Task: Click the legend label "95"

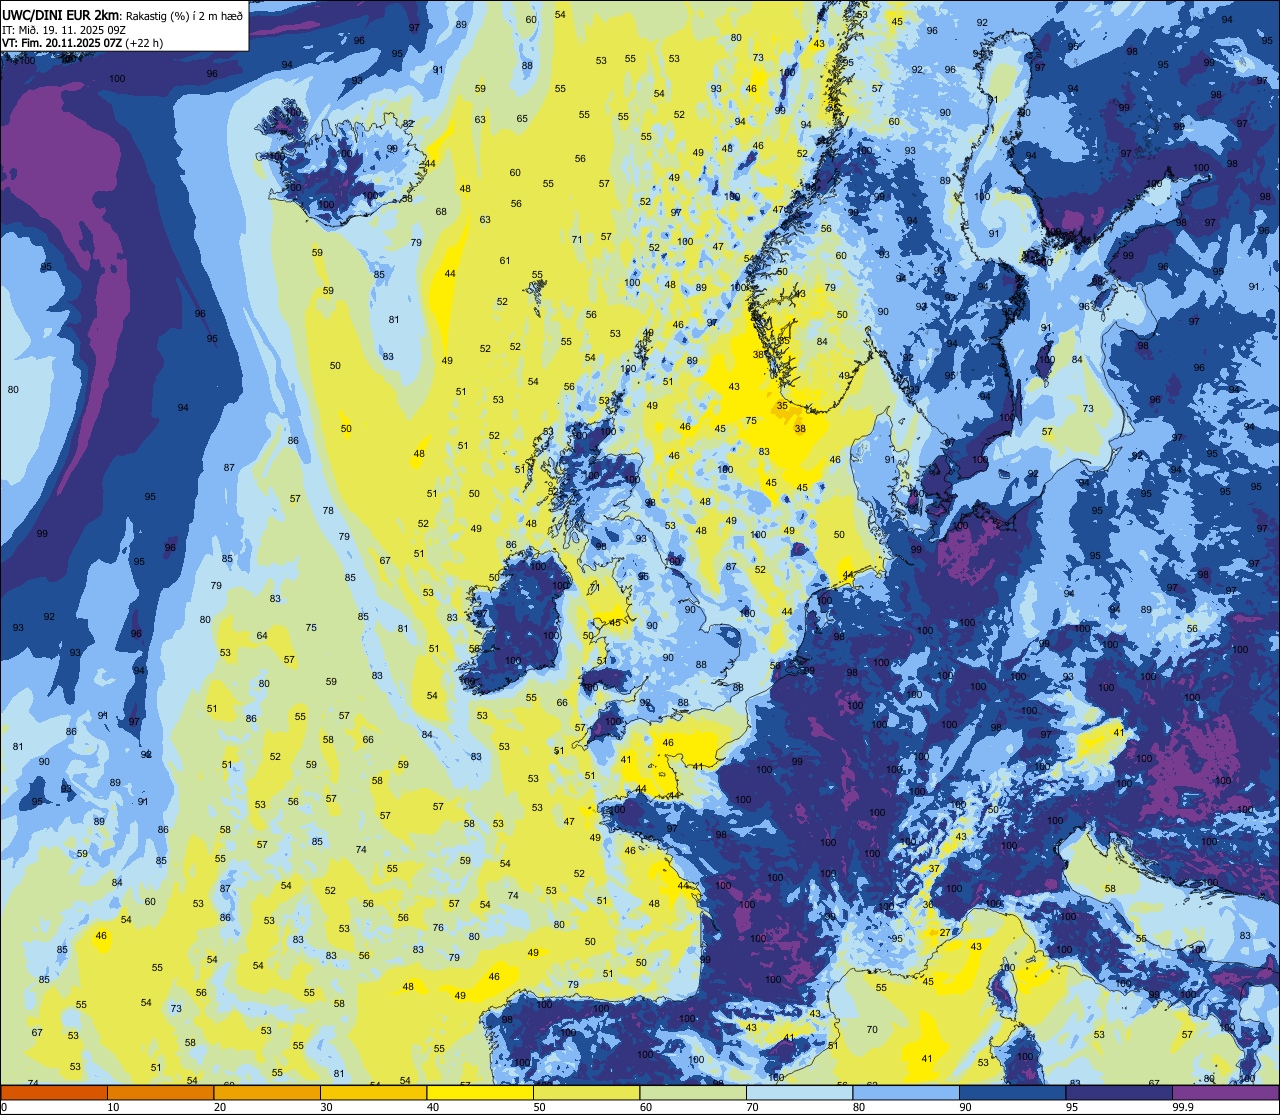Action: click(x=1072, y=1107)
